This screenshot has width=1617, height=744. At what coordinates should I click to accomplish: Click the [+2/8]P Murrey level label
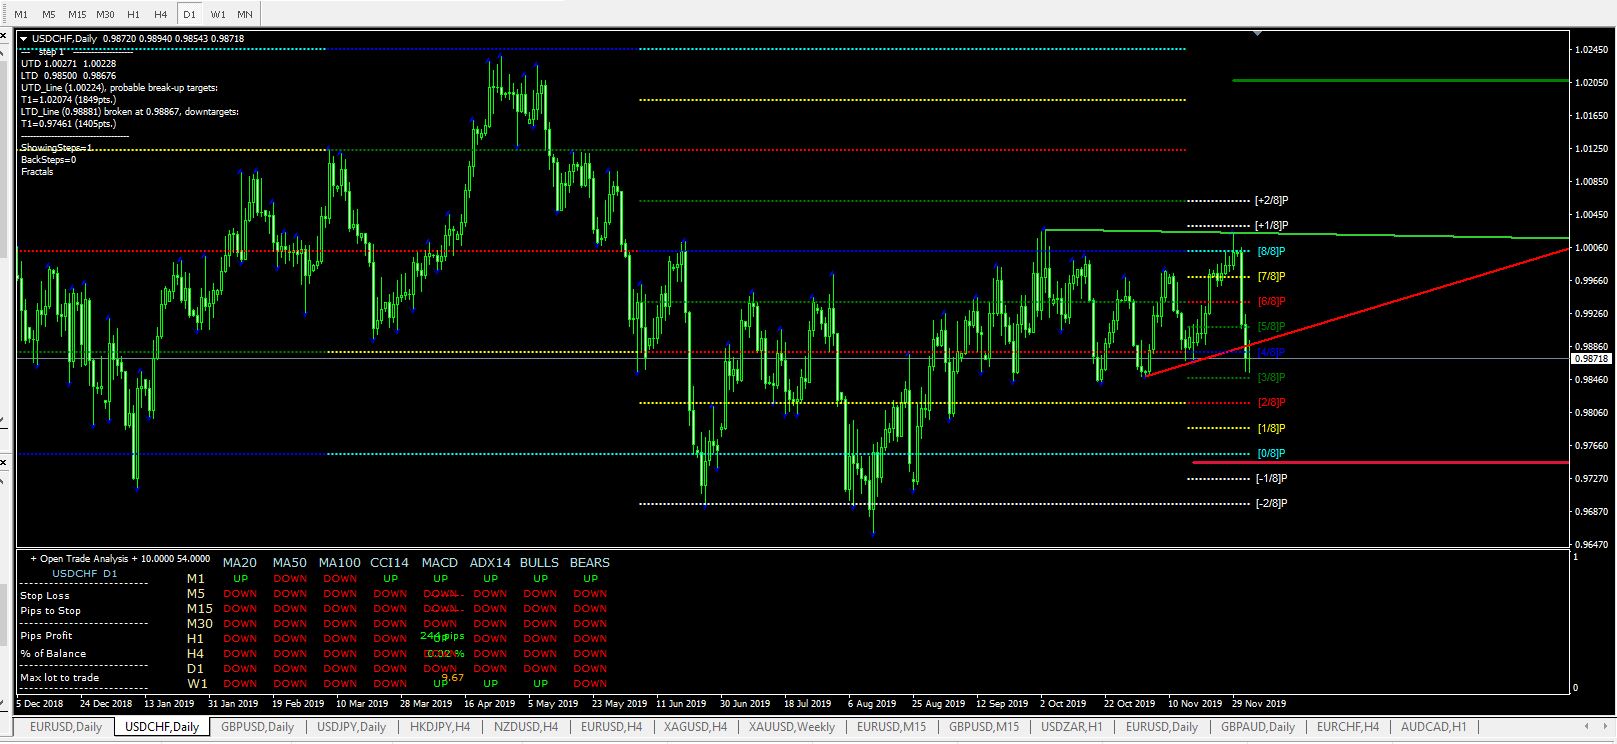coord(1271,201)
